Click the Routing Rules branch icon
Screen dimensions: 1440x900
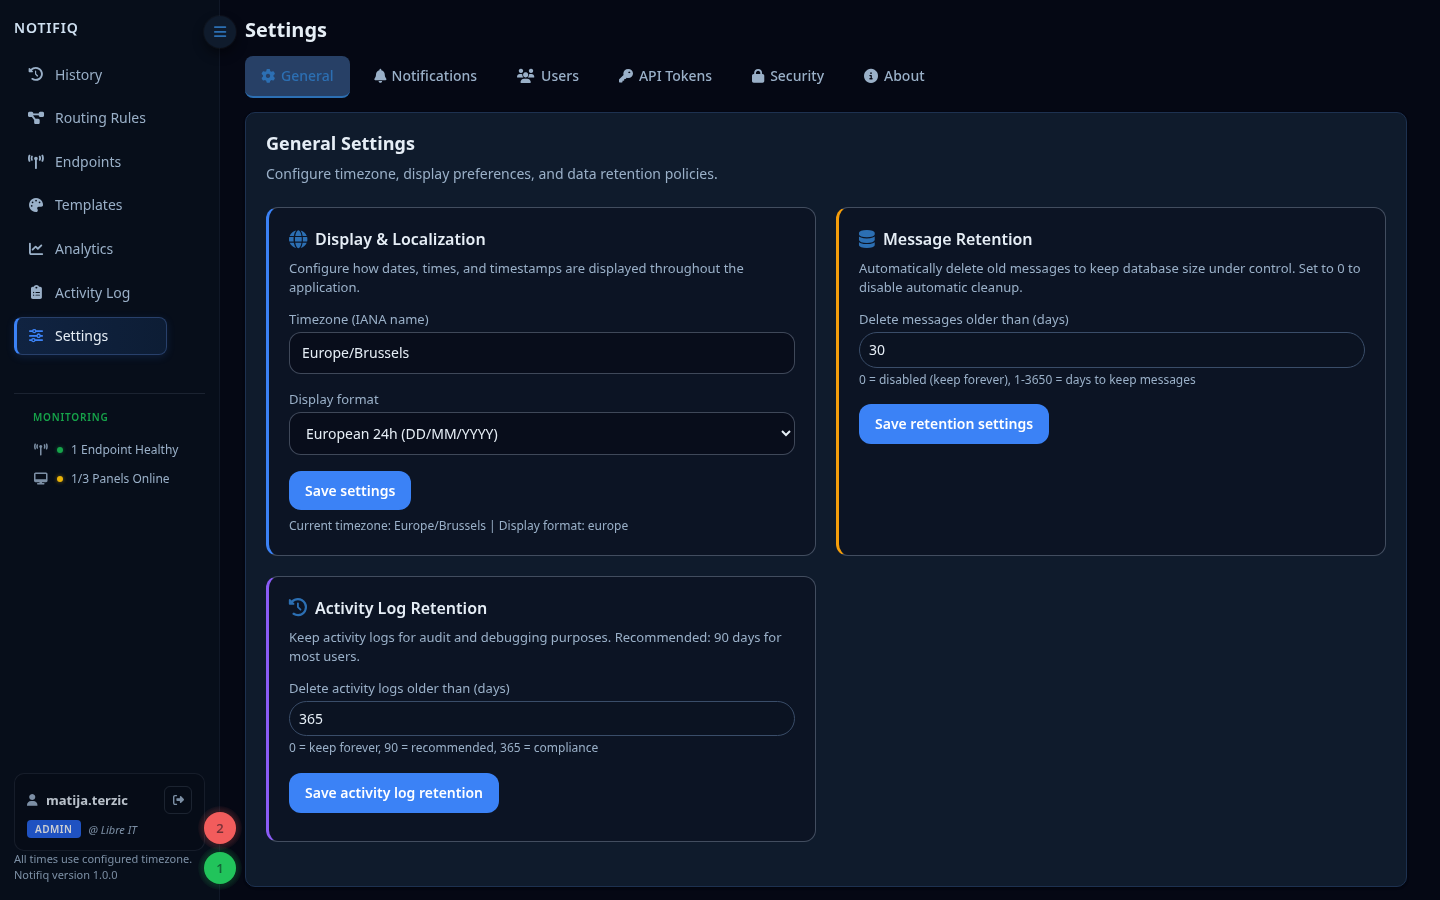pos(36,118)
